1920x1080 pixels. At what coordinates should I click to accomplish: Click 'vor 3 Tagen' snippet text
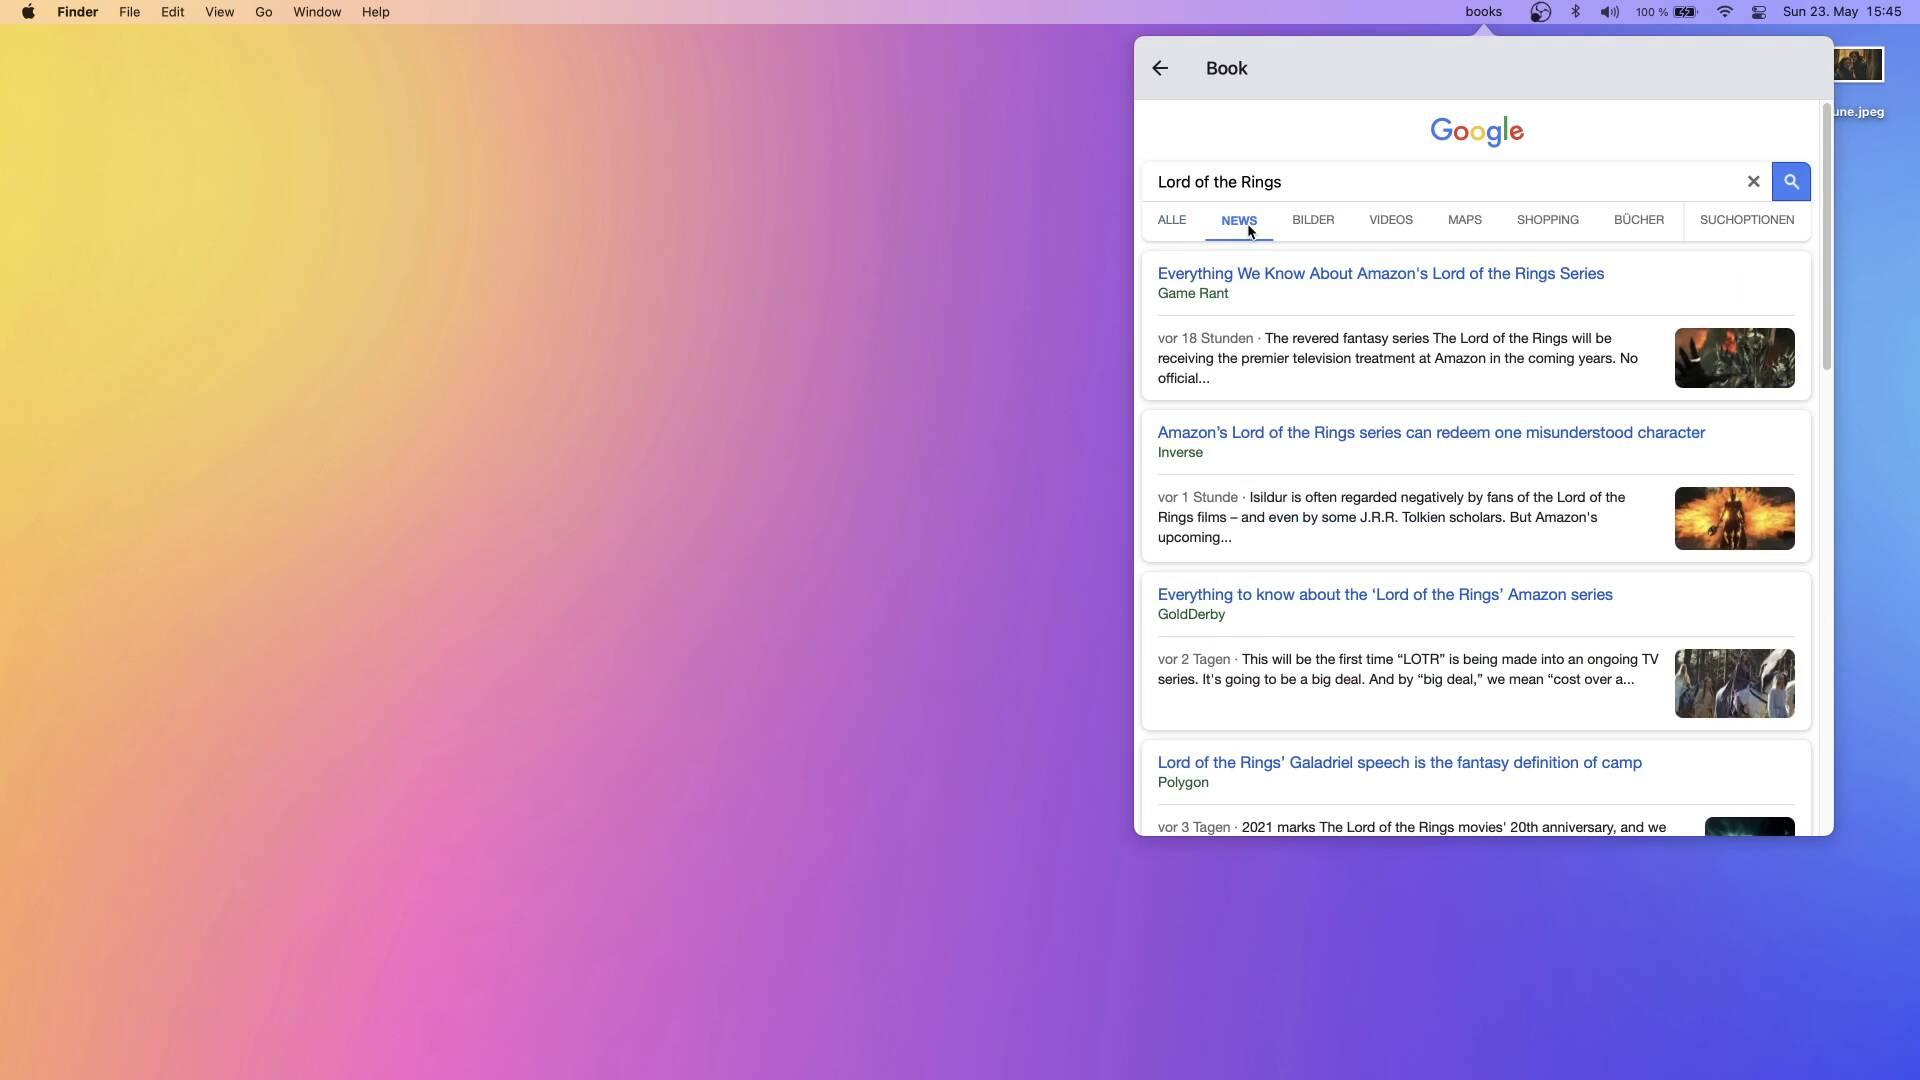click(1194, 828)
